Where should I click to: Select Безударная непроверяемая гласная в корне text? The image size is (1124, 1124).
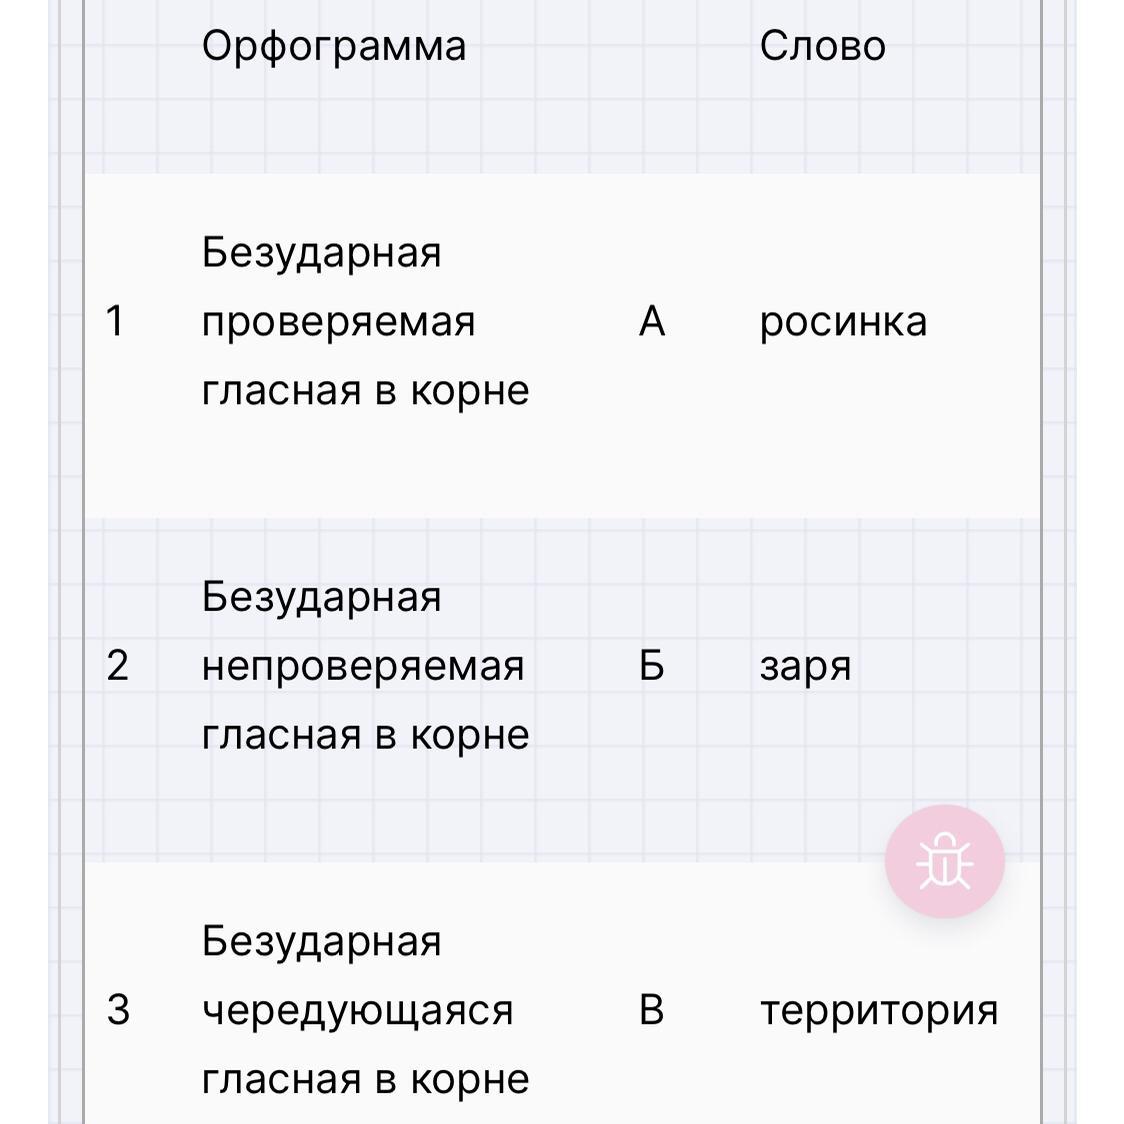[x=366, y=666]
